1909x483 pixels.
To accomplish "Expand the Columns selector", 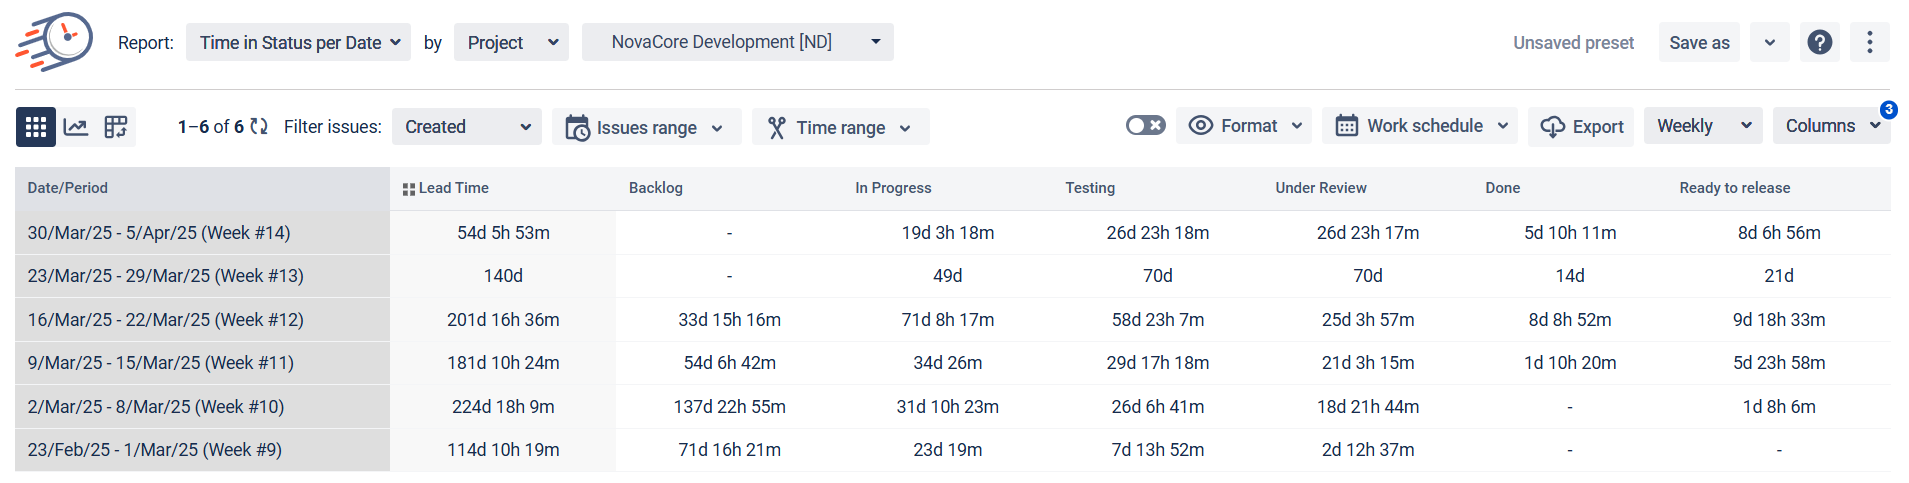I will pyautogui.click(x=1831, y=126).
